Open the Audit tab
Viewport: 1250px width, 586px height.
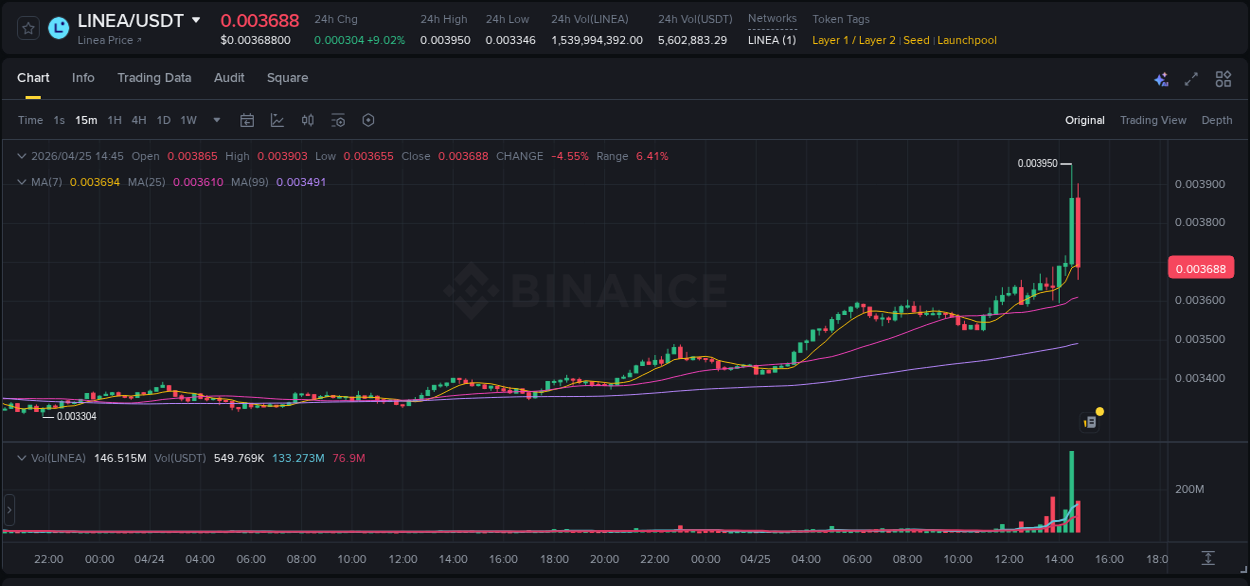click(229, 78)
